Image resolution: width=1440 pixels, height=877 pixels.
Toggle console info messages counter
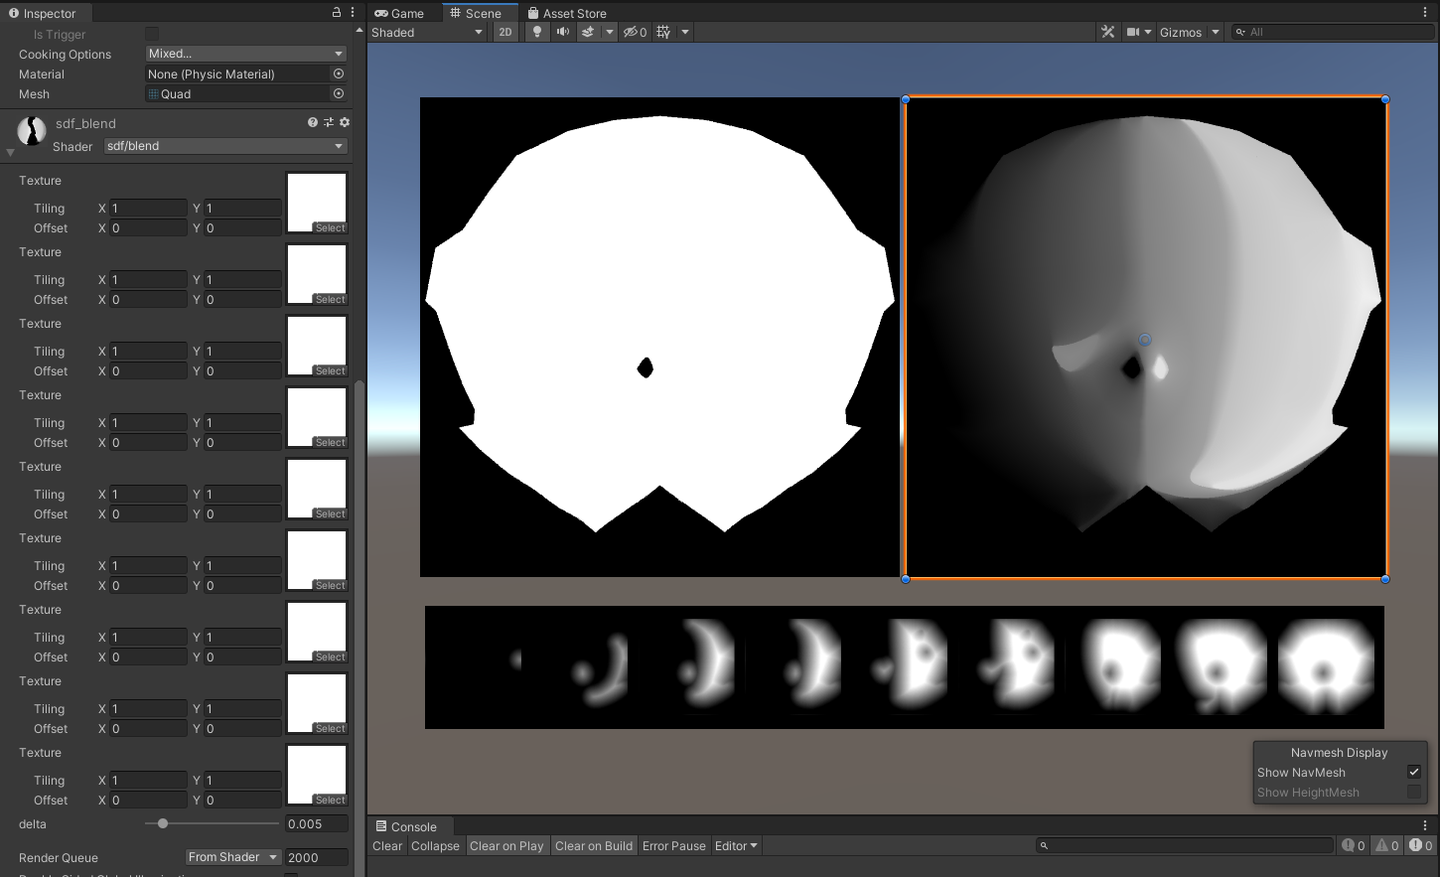(1353, 846)
